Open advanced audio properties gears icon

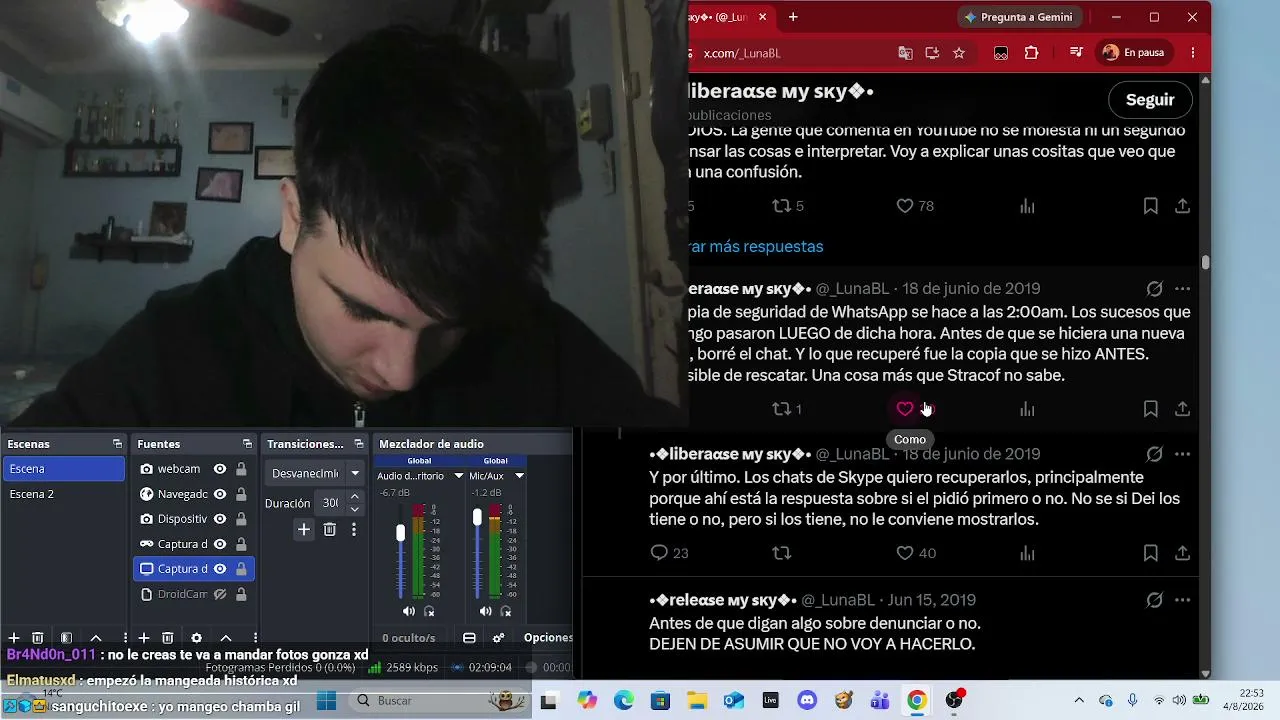pos(498,638)
